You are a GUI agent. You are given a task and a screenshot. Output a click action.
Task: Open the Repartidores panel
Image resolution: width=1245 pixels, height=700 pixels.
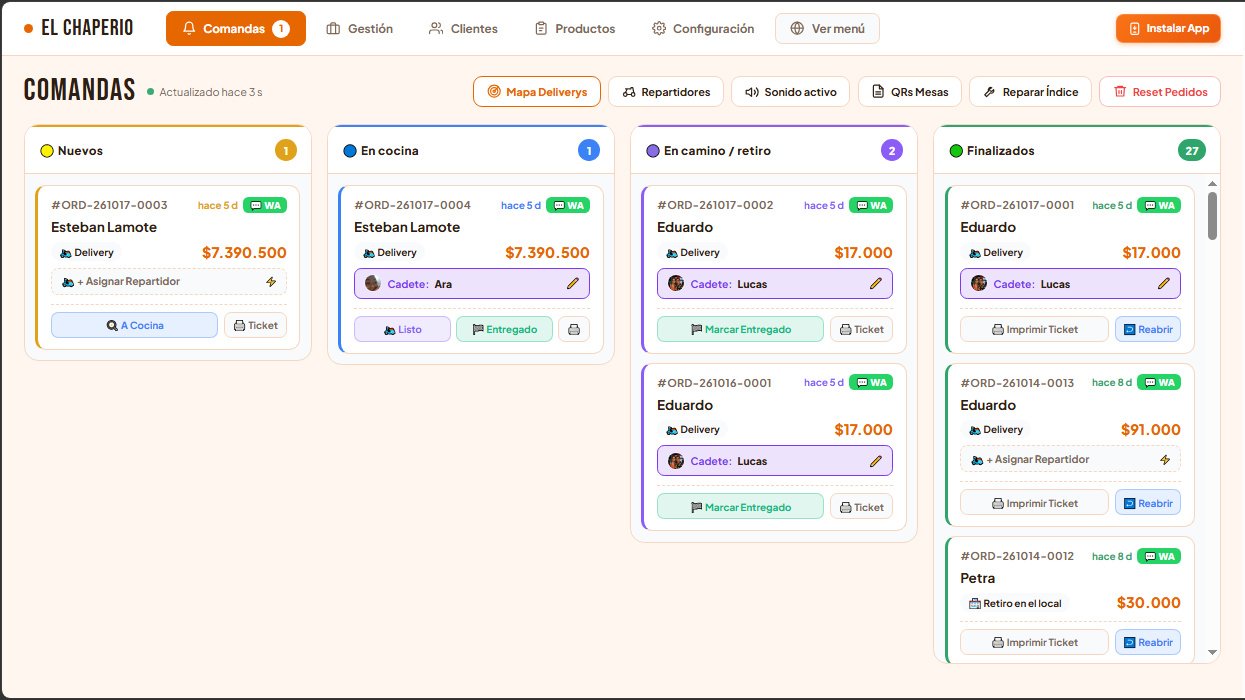pyautogui.click(x=666, y=91)
